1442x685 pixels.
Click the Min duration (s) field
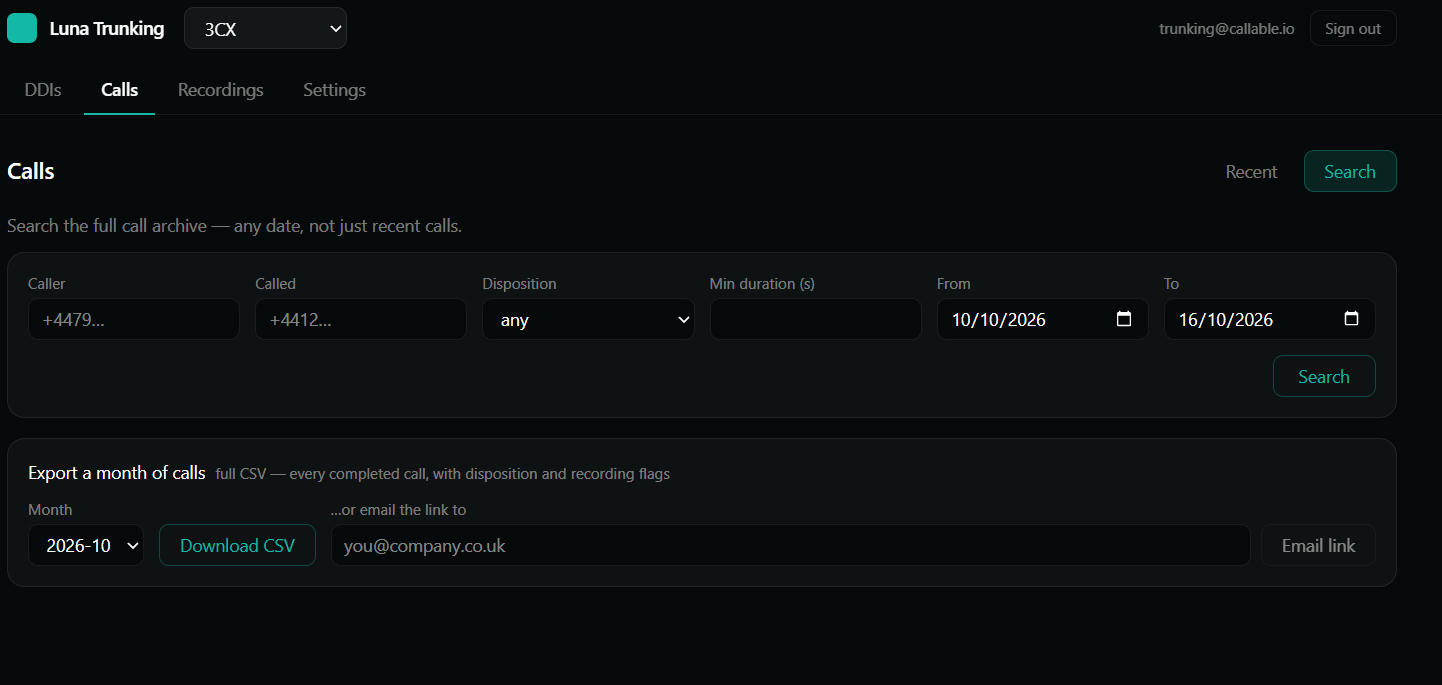(x=816, y=319)
